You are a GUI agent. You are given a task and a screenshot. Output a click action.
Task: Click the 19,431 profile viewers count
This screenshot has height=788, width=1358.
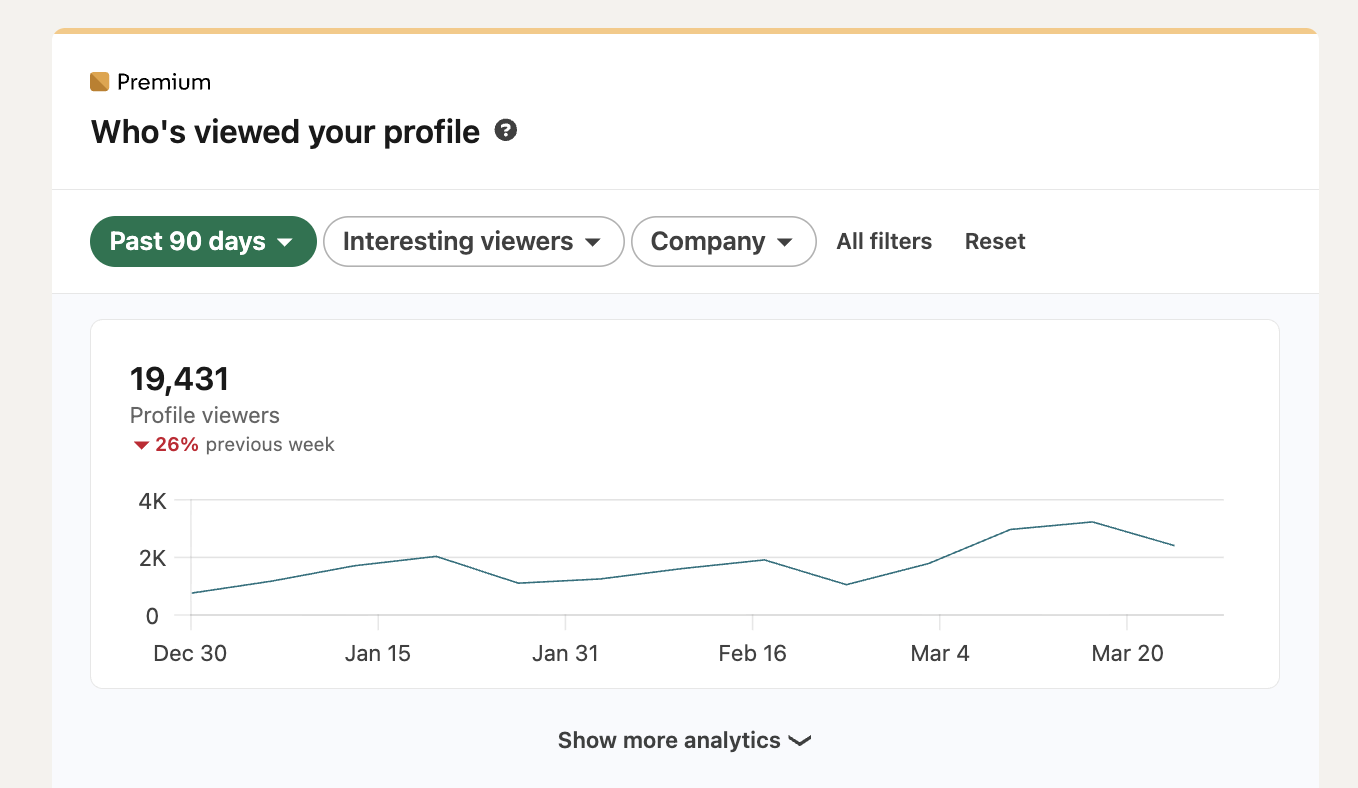point(179,378)
